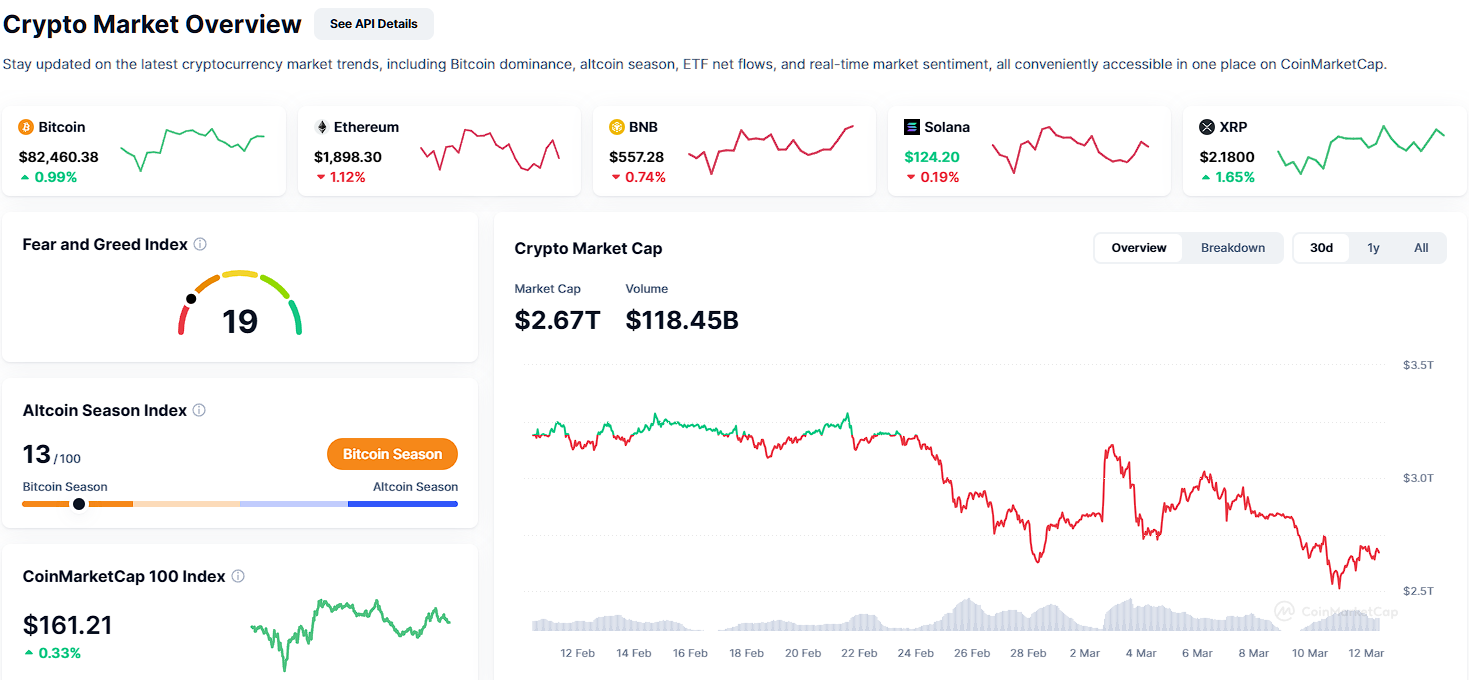
Task: Click the Solana logo icon
Action: tap(912, 127)
